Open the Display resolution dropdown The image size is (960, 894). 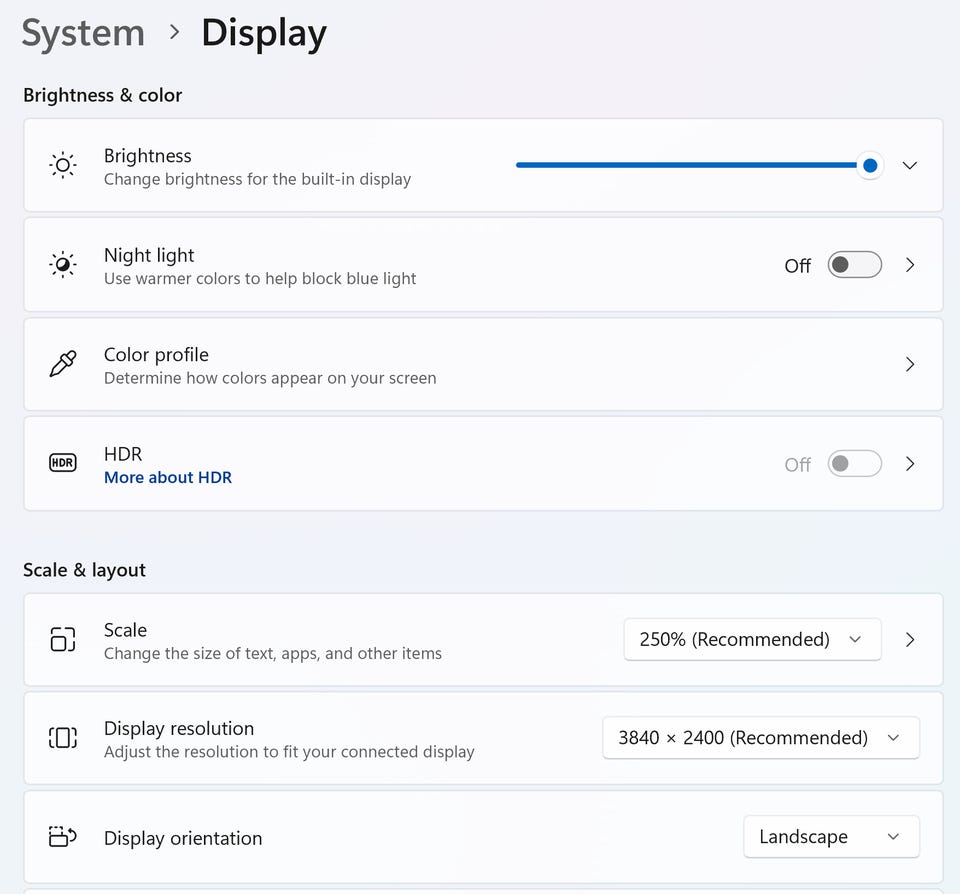coord(760,738)
